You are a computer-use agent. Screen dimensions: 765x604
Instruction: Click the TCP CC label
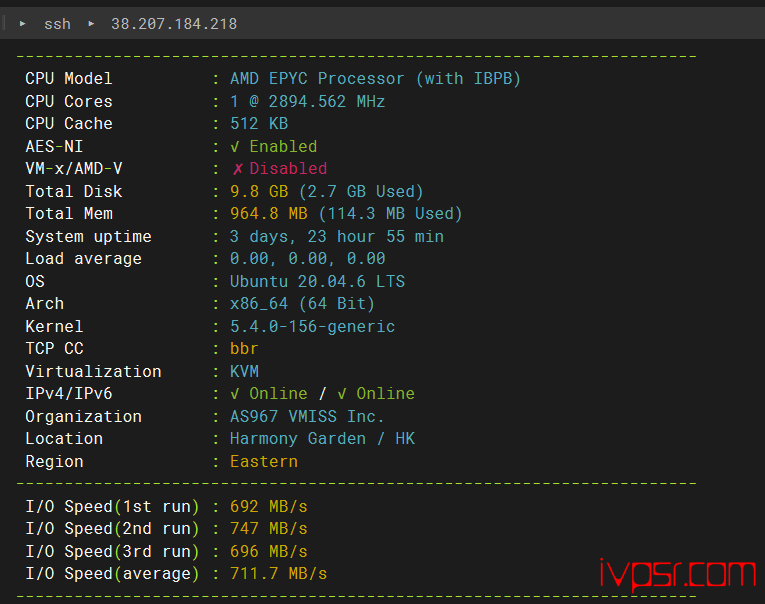pos(54,348)
